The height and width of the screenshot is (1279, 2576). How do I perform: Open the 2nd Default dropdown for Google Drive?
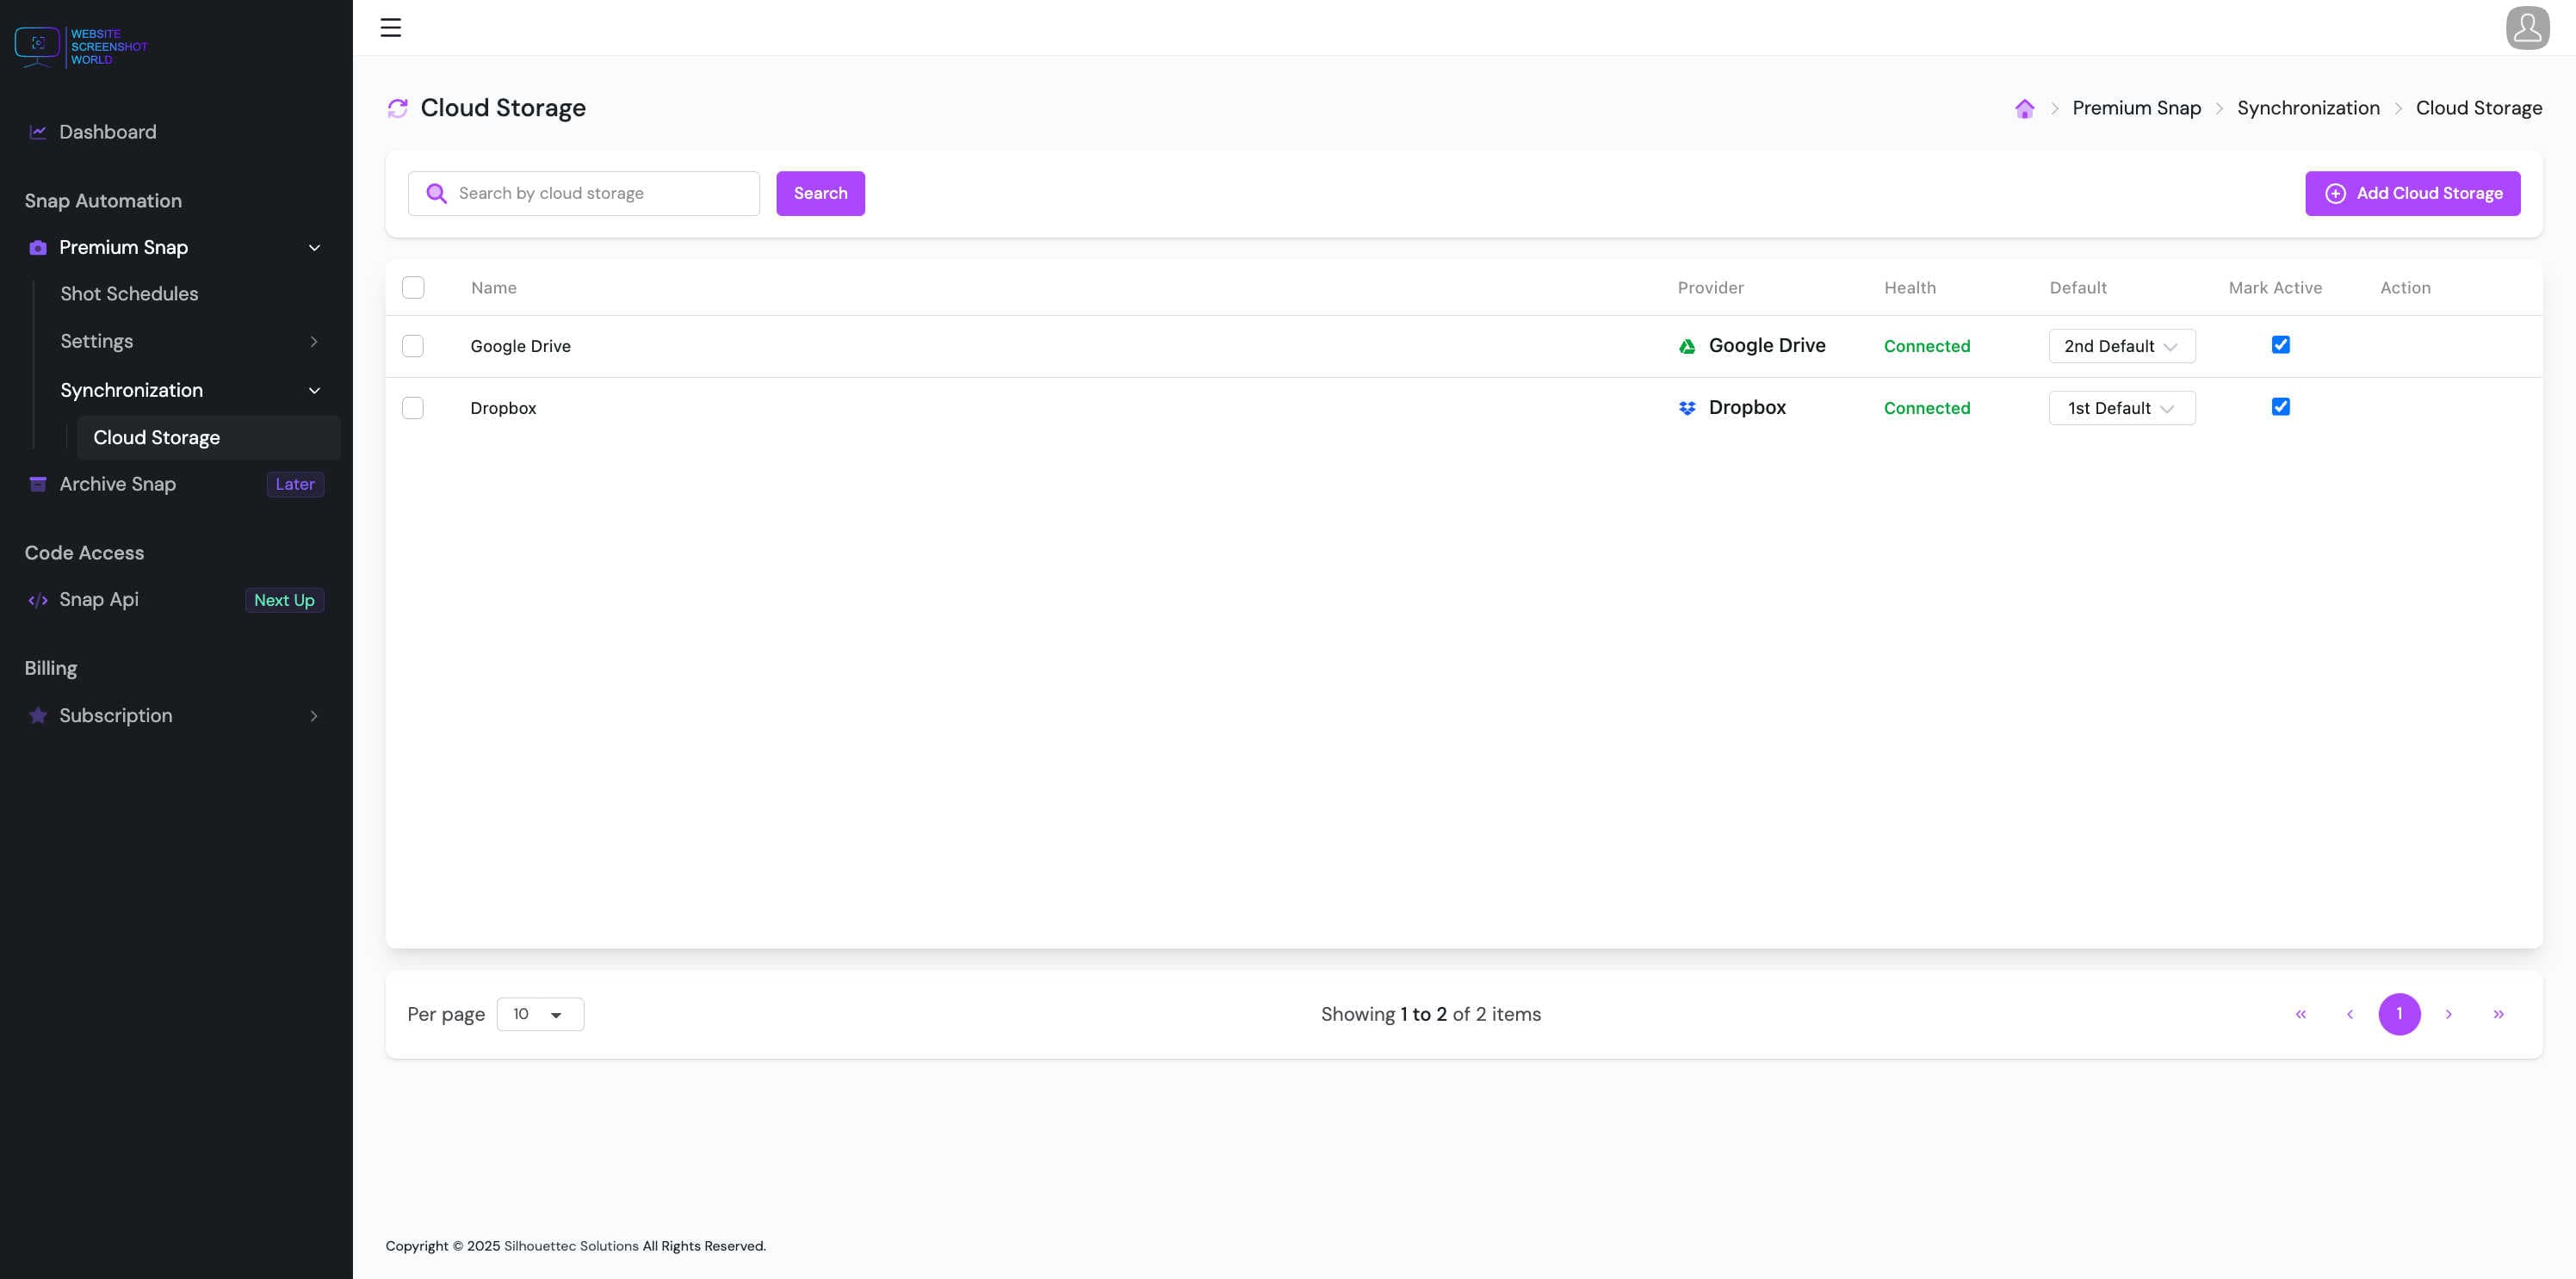(x=2120, y=346)
